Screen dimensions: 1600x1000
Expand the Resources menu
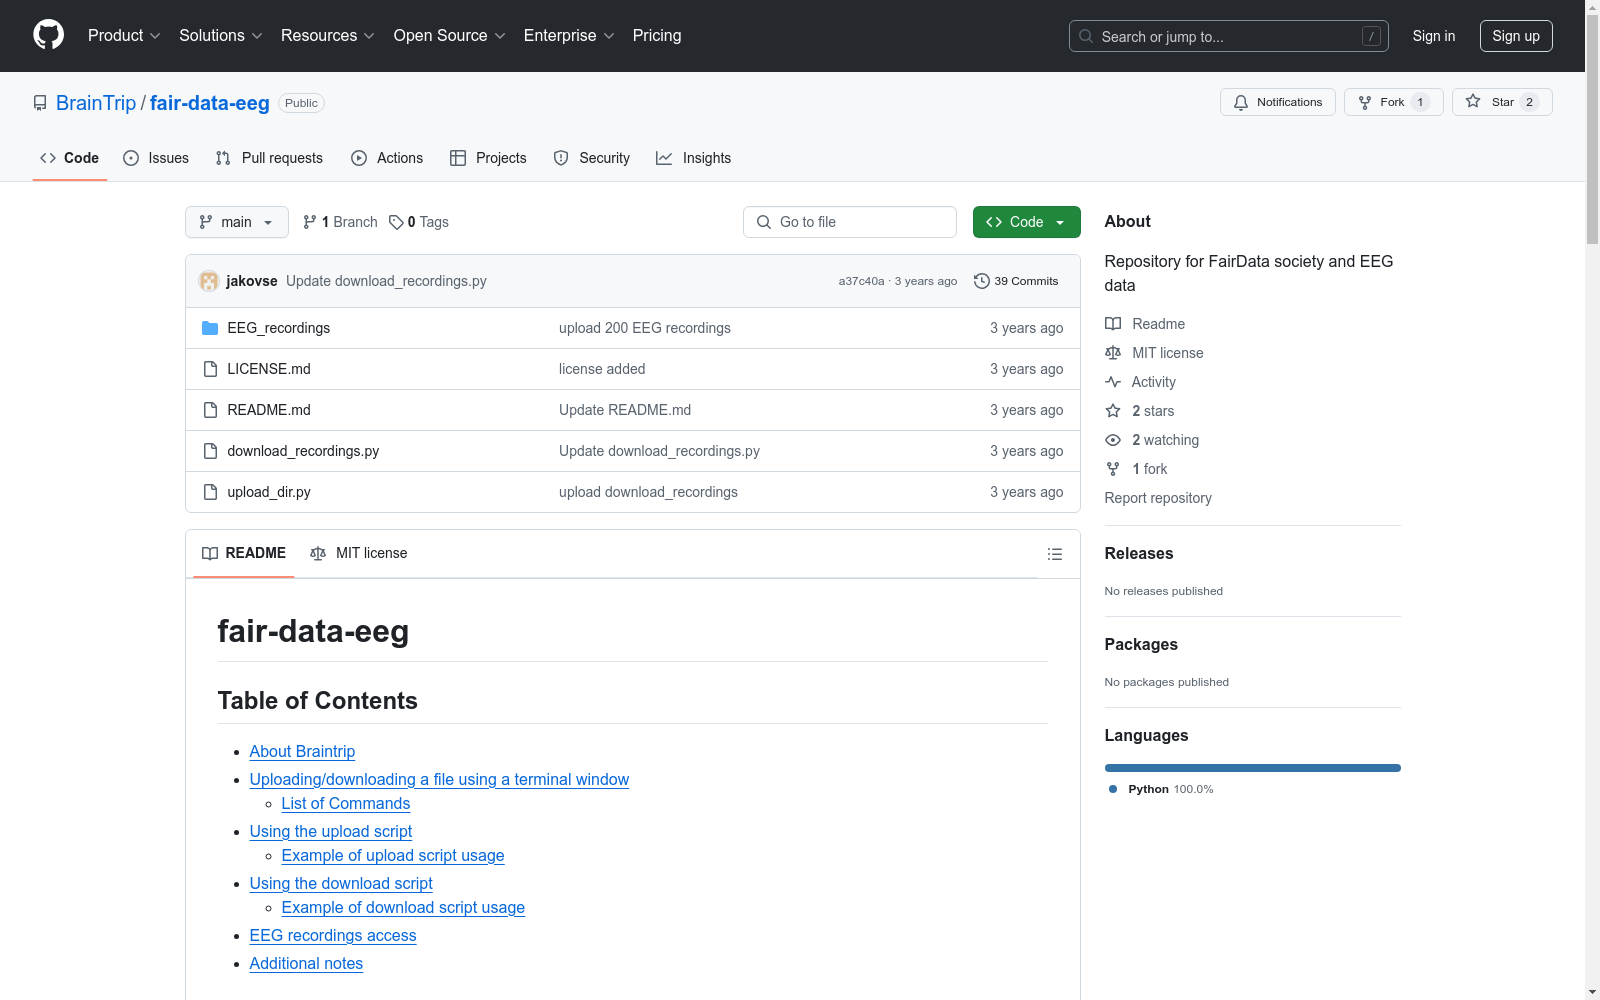tap(328, 35)
